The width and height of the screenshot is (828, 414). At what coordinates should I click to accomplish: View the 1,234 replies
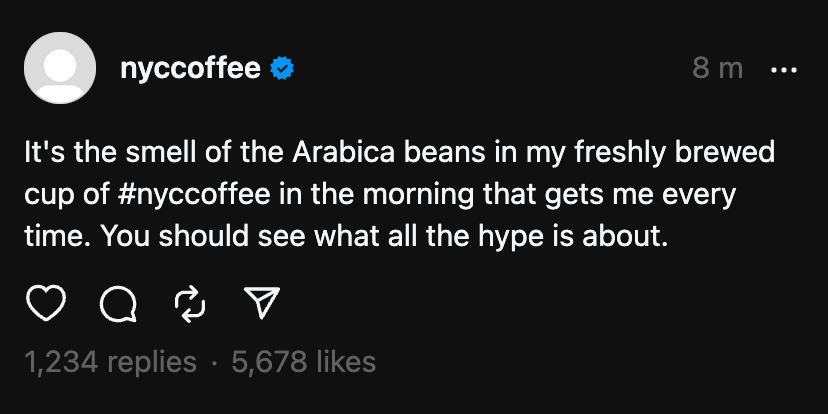(x=110, y=362)
